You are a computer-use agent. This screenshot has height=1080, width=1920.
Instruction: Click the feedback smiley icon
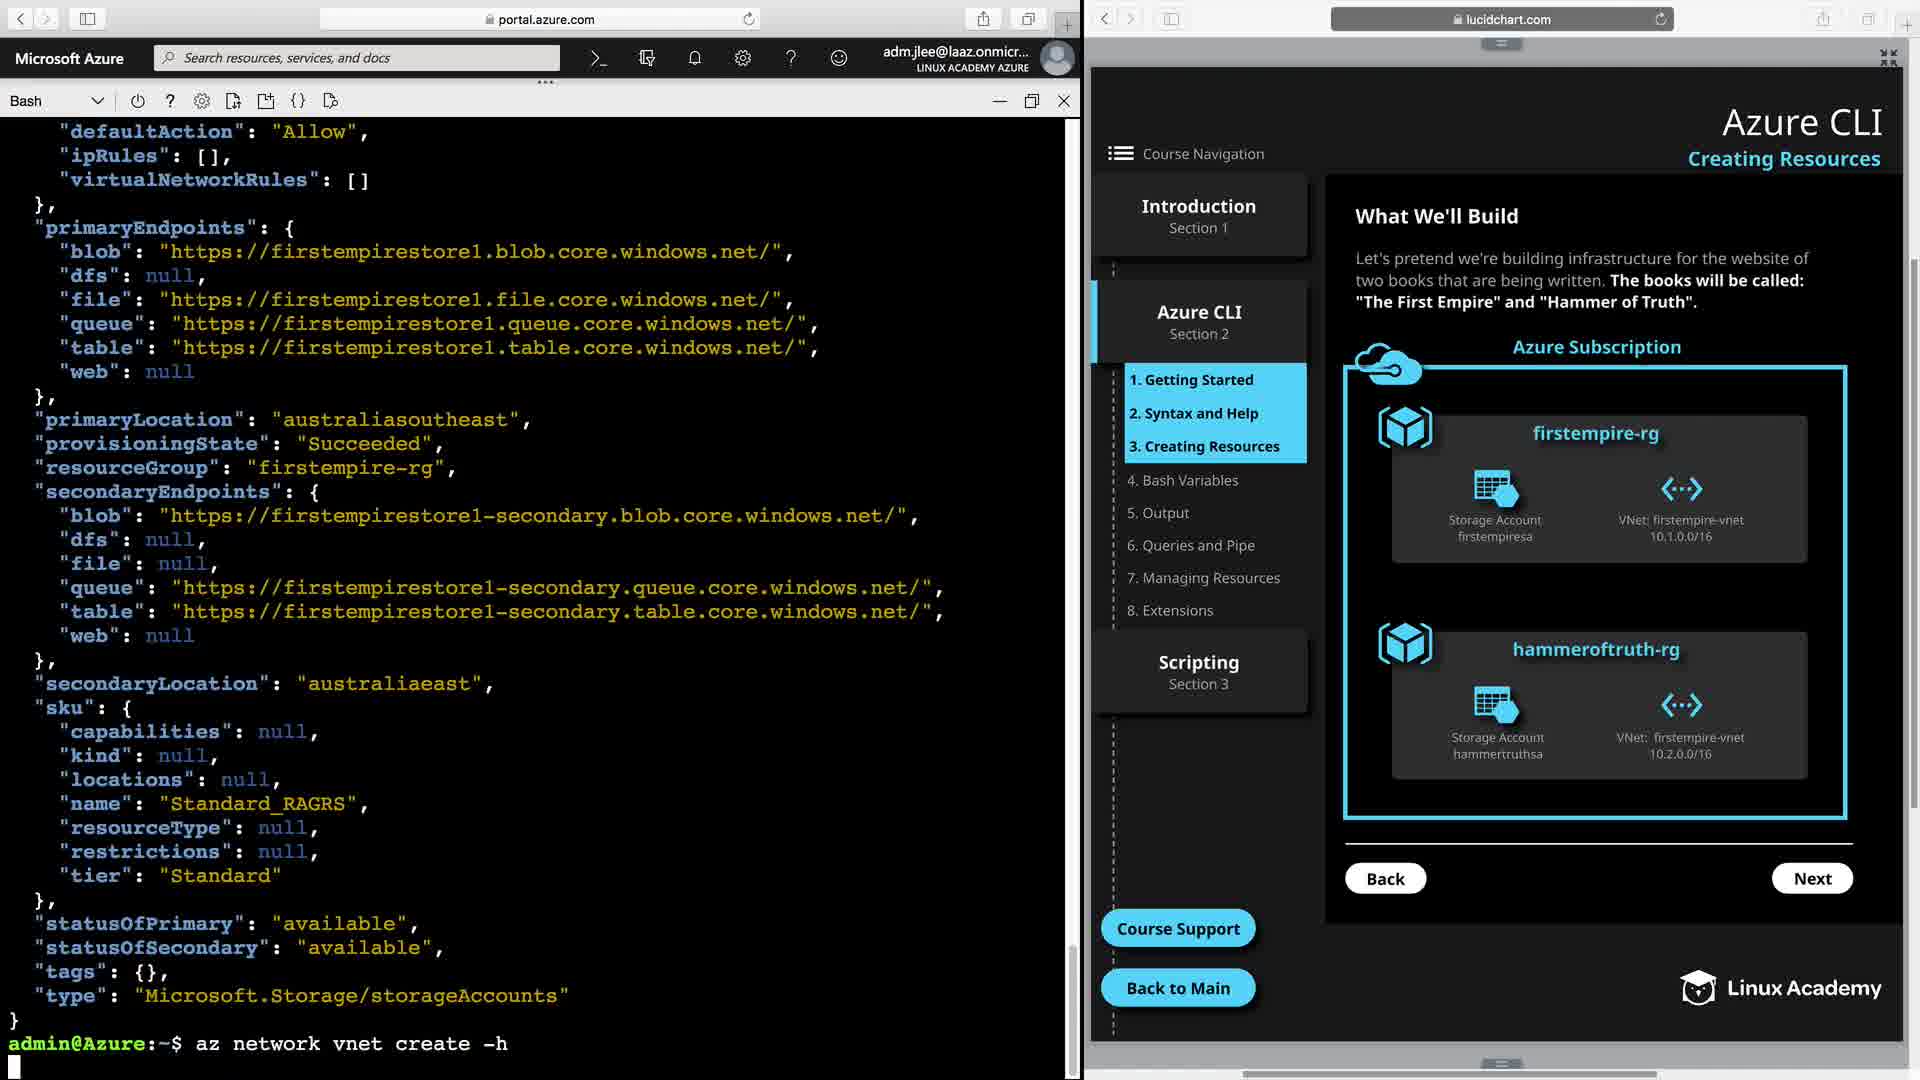pos(839,58)
